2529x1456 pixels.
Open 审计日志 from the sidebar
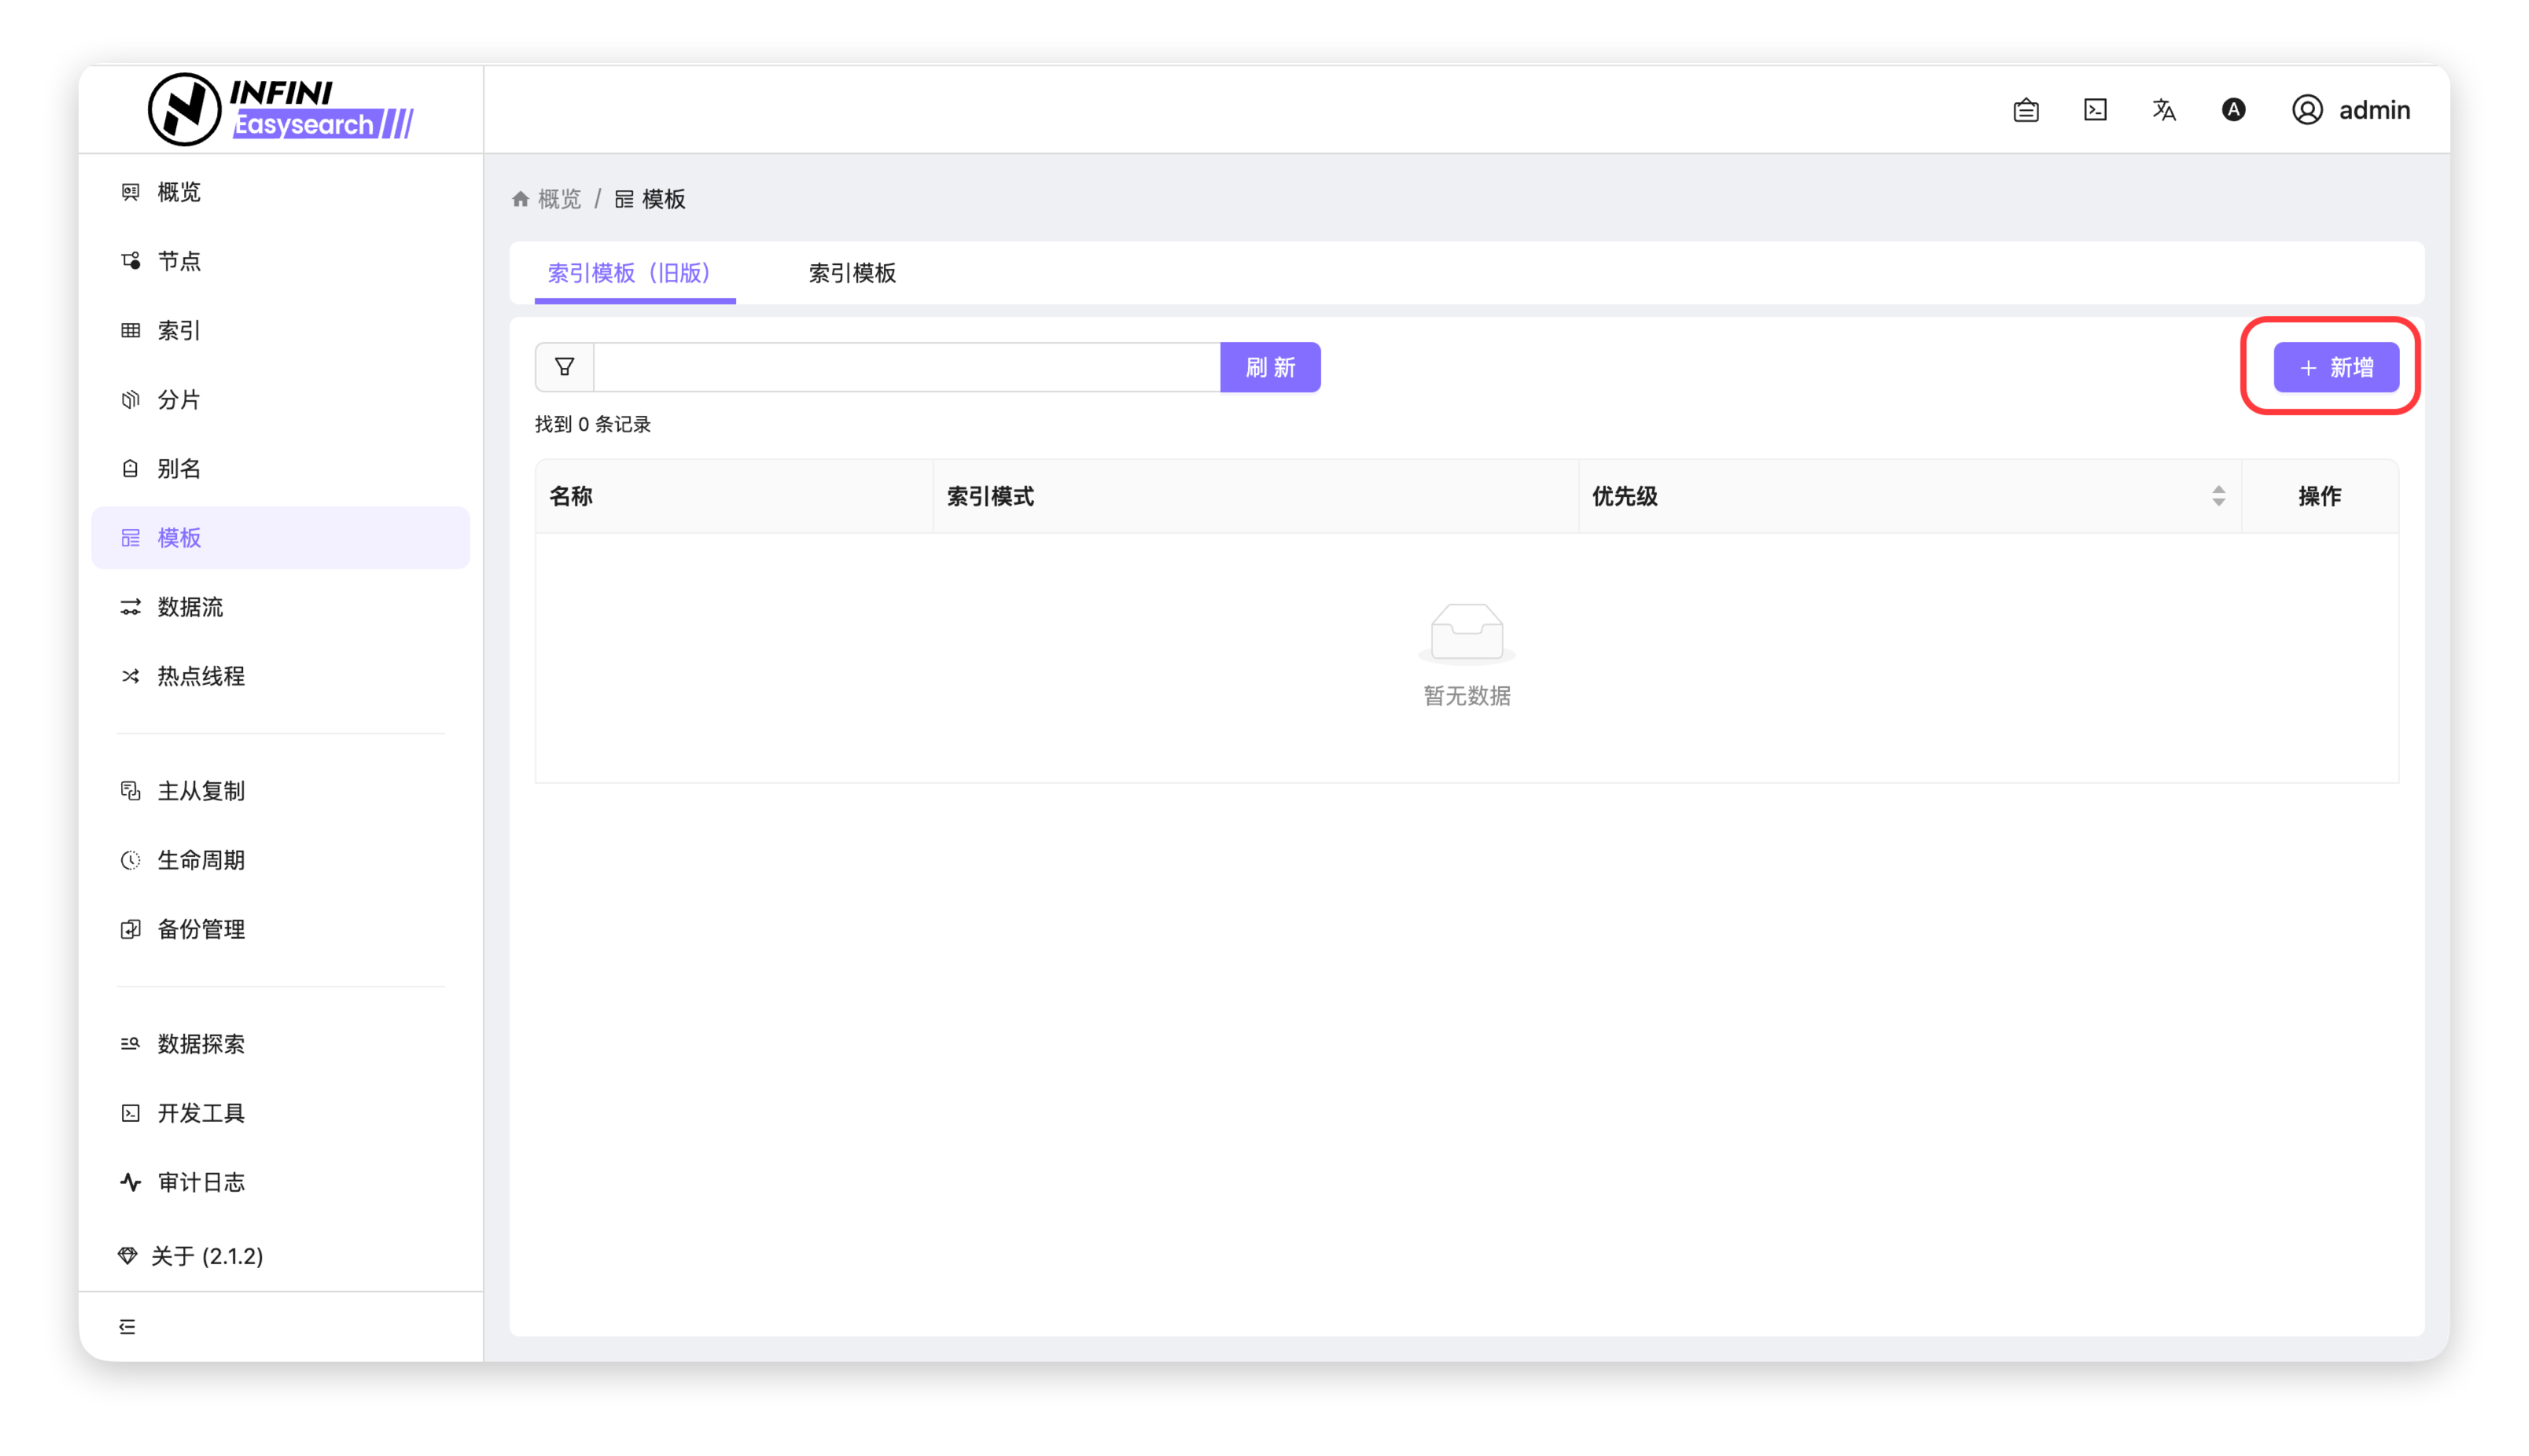[x=201, y=1182]
